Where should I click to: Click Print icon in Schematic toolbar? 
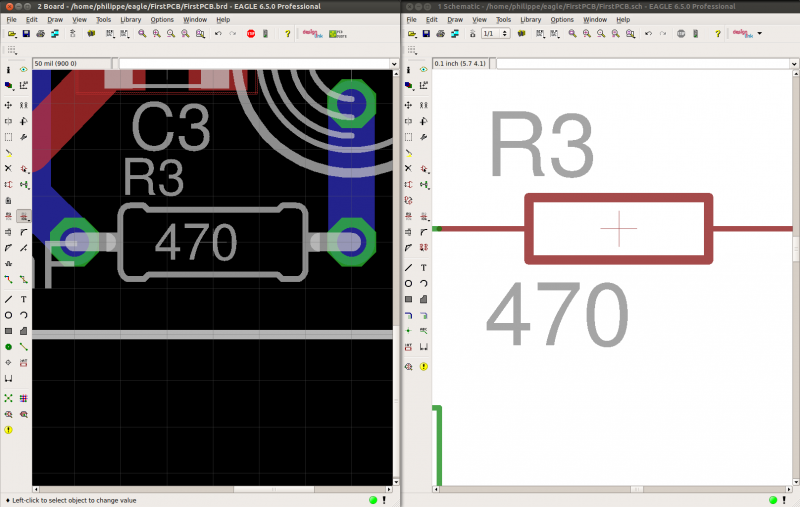[x=443, y=33]
